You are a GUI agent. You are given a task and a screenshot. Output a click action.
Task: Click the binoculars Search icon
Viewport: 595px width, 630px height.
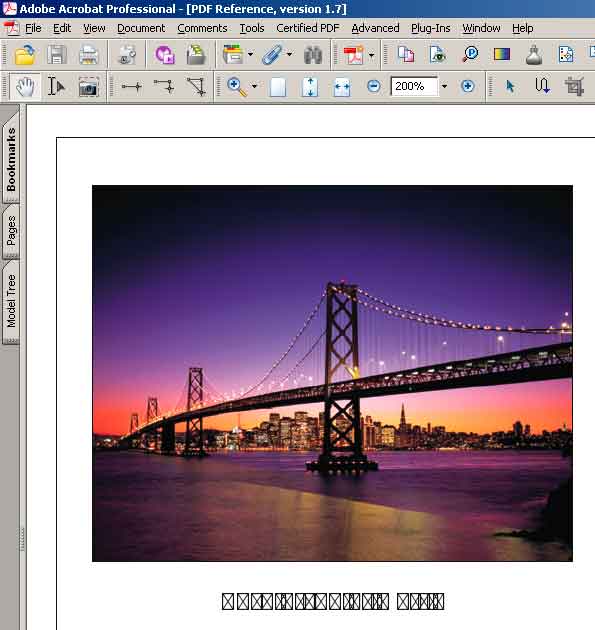point(313,55)
